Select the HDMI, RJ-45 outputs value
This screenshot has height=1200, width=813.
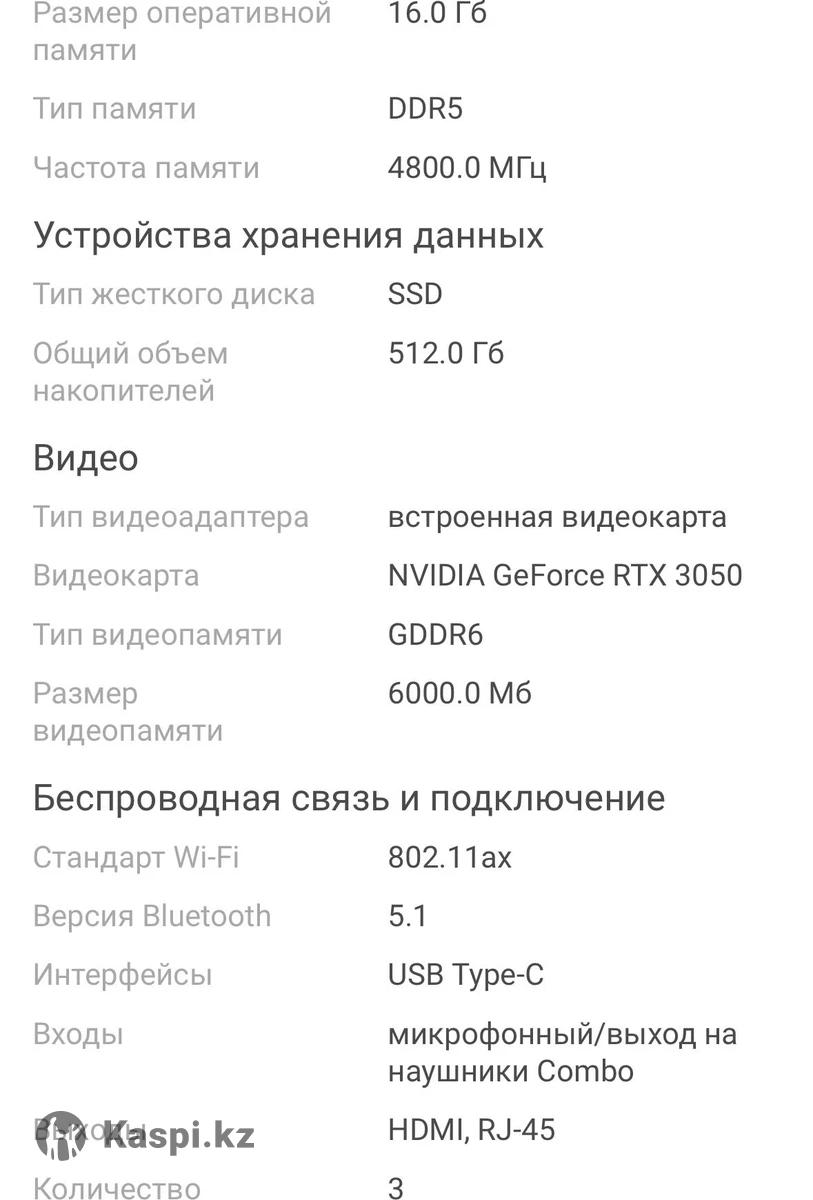click(471, 1131)
